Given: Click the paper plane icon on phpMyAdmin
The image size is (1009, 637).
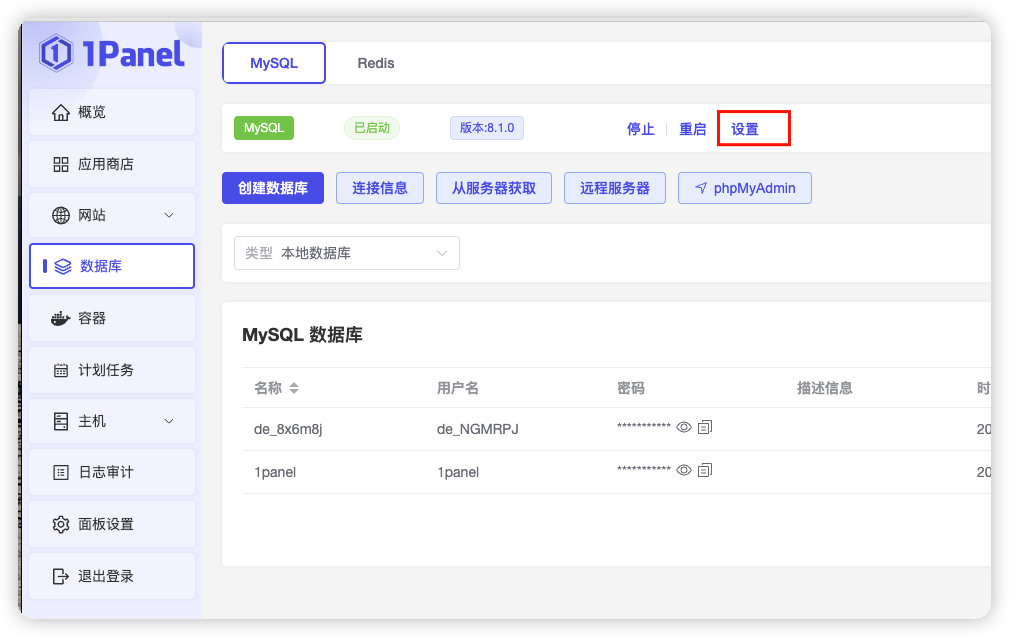Looking at the screenshot, I should point(701,188).
